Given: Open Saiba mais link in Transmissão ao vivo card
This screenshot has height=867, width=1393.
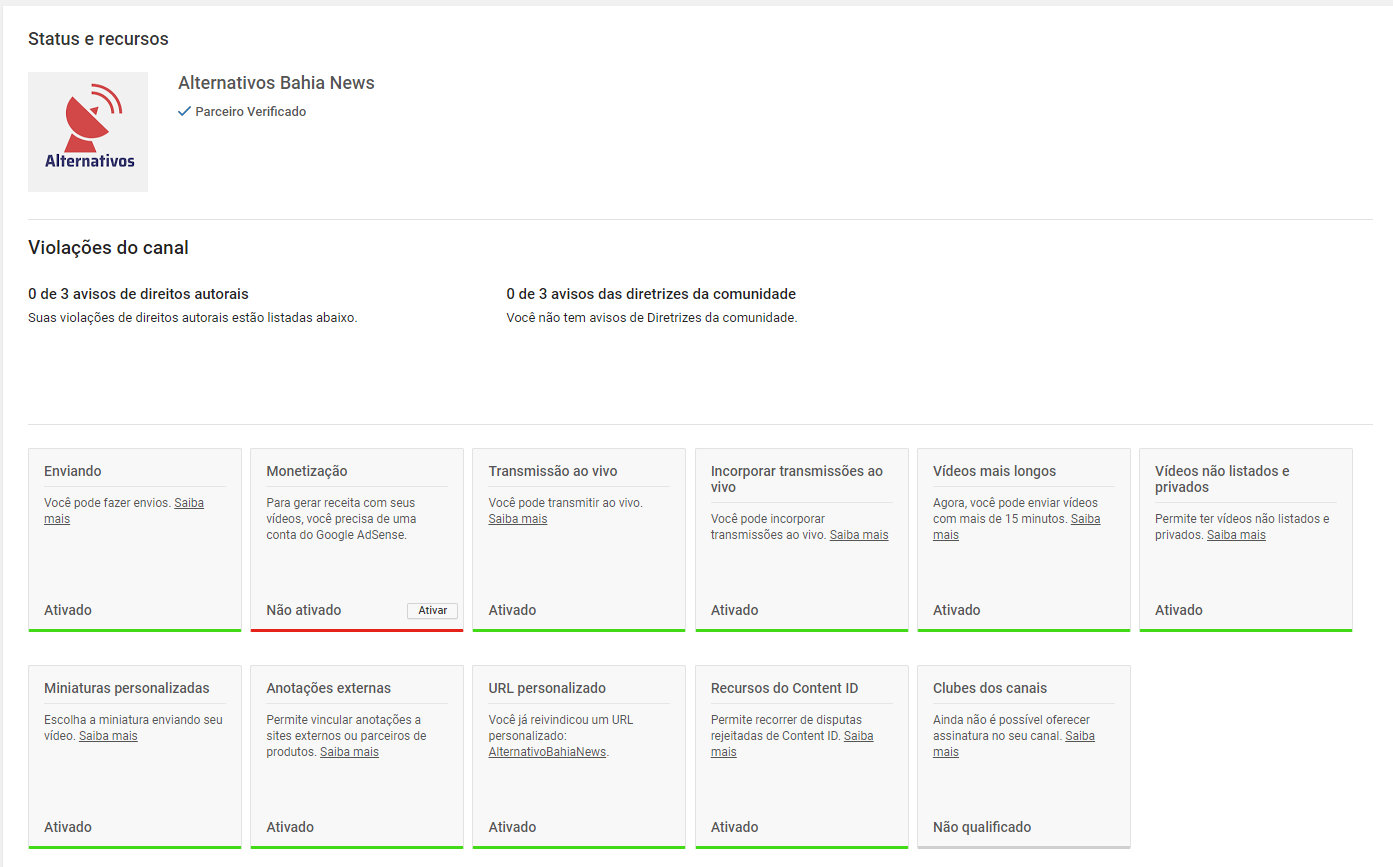Looking at the screenshot, I should click(x=518, y=519).
